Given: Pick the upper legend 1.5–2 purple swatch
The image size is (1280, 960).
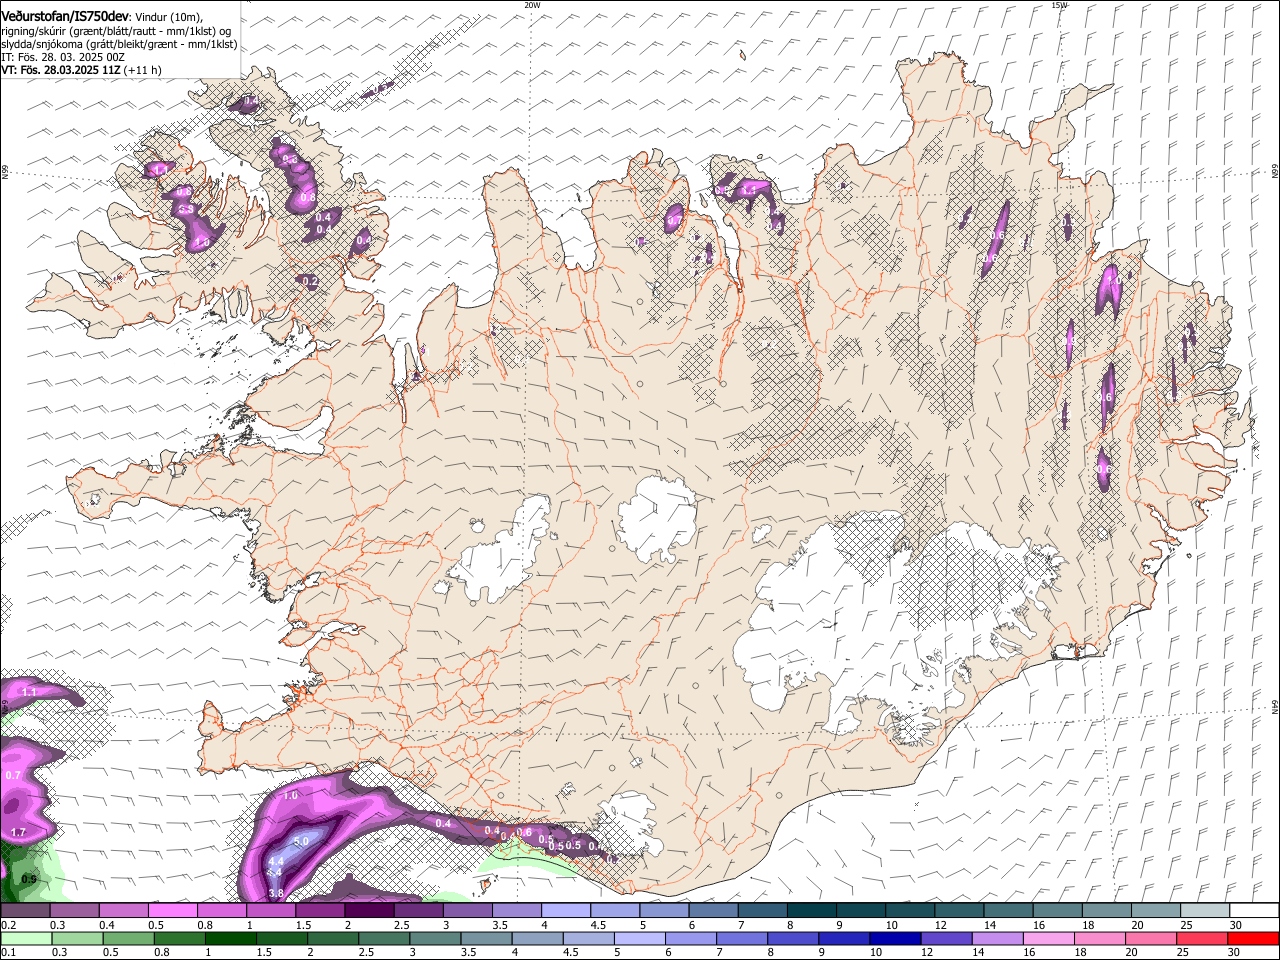Looking at the screenshot, I should click(320, 910).
